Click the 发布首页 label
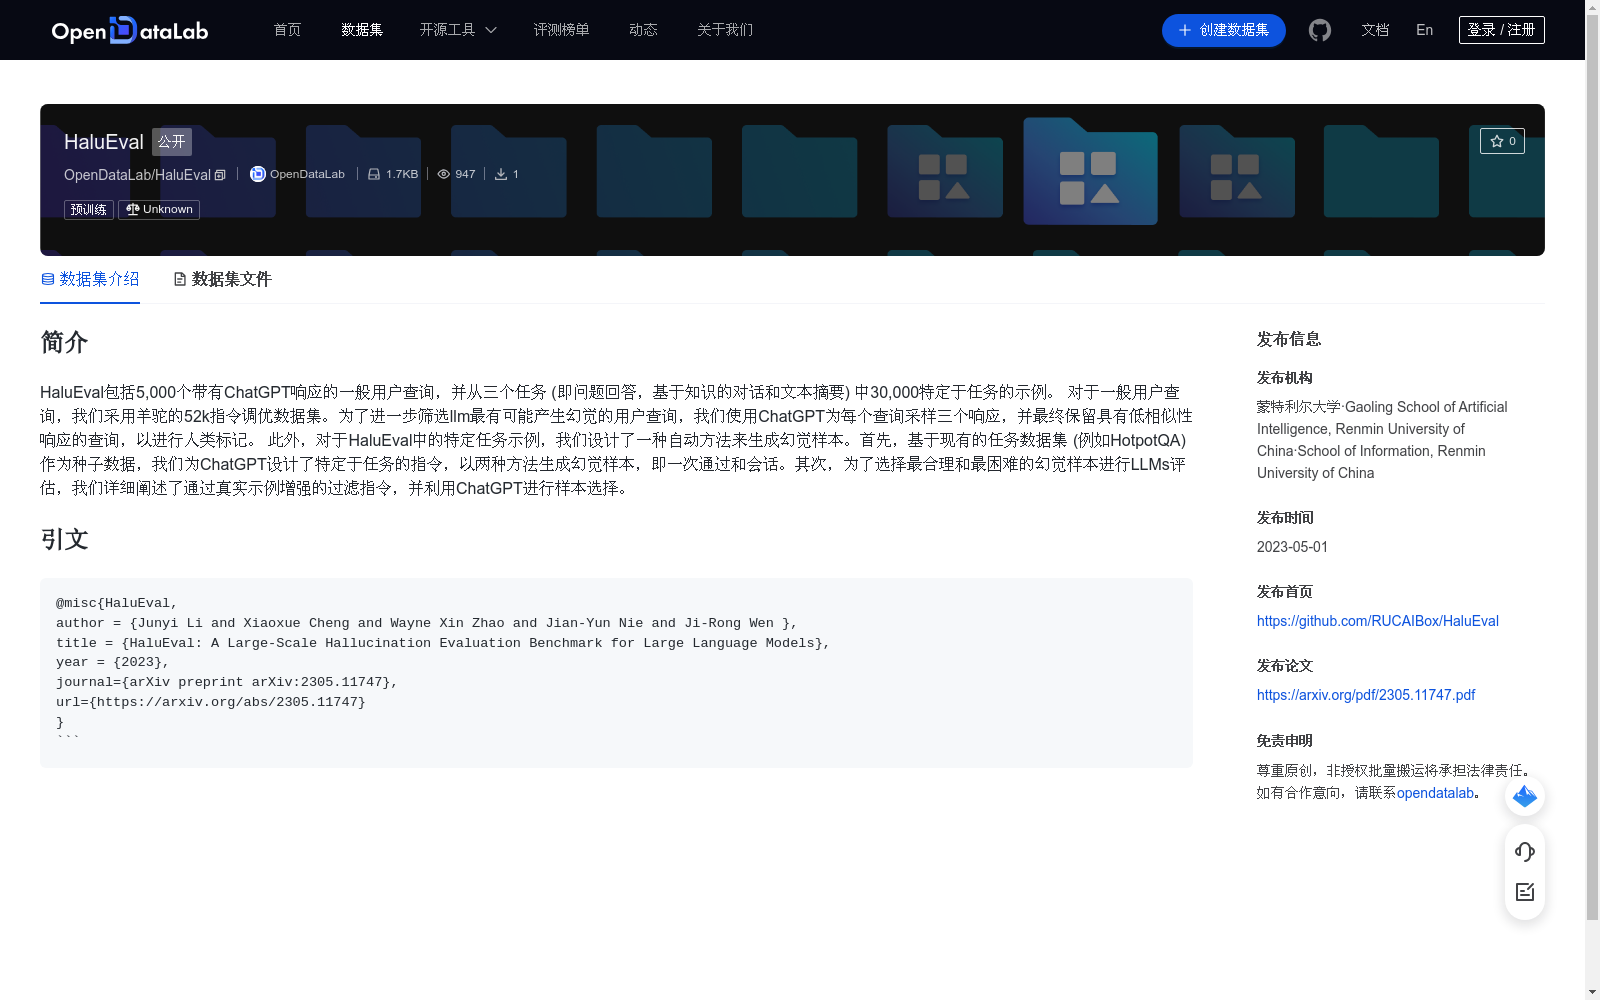This screenshot has height=1000, width=1600. [1285, 592]
